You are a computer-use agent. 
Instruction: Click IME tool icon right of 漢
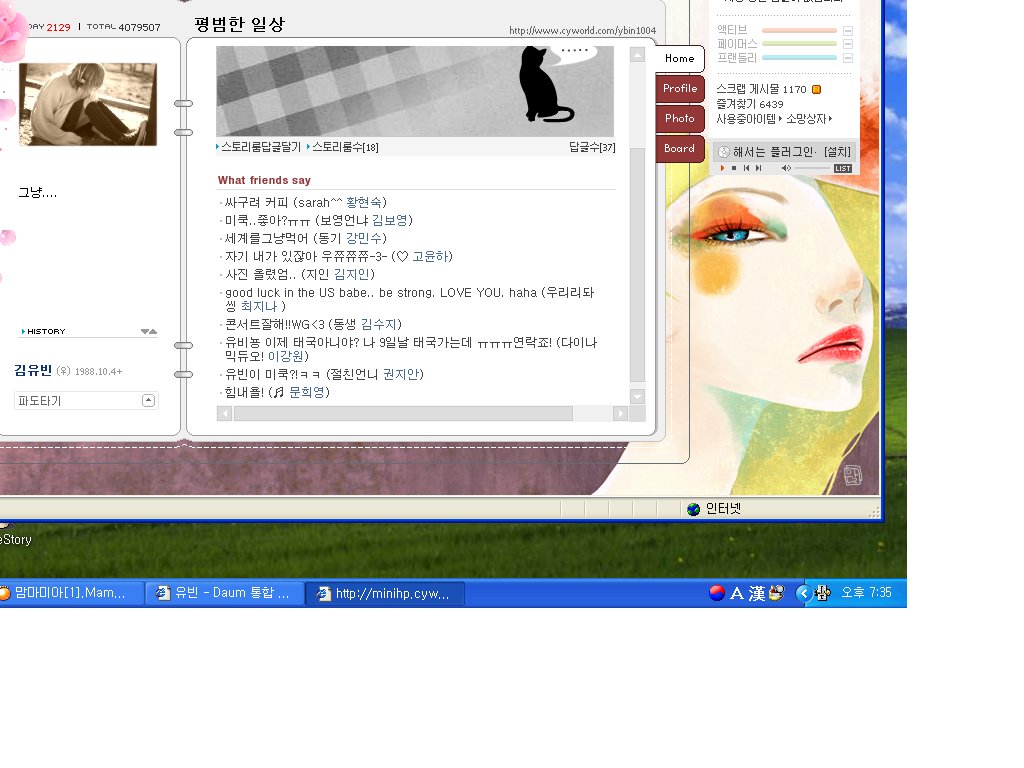pyautogui.click(x=776, y=593)
